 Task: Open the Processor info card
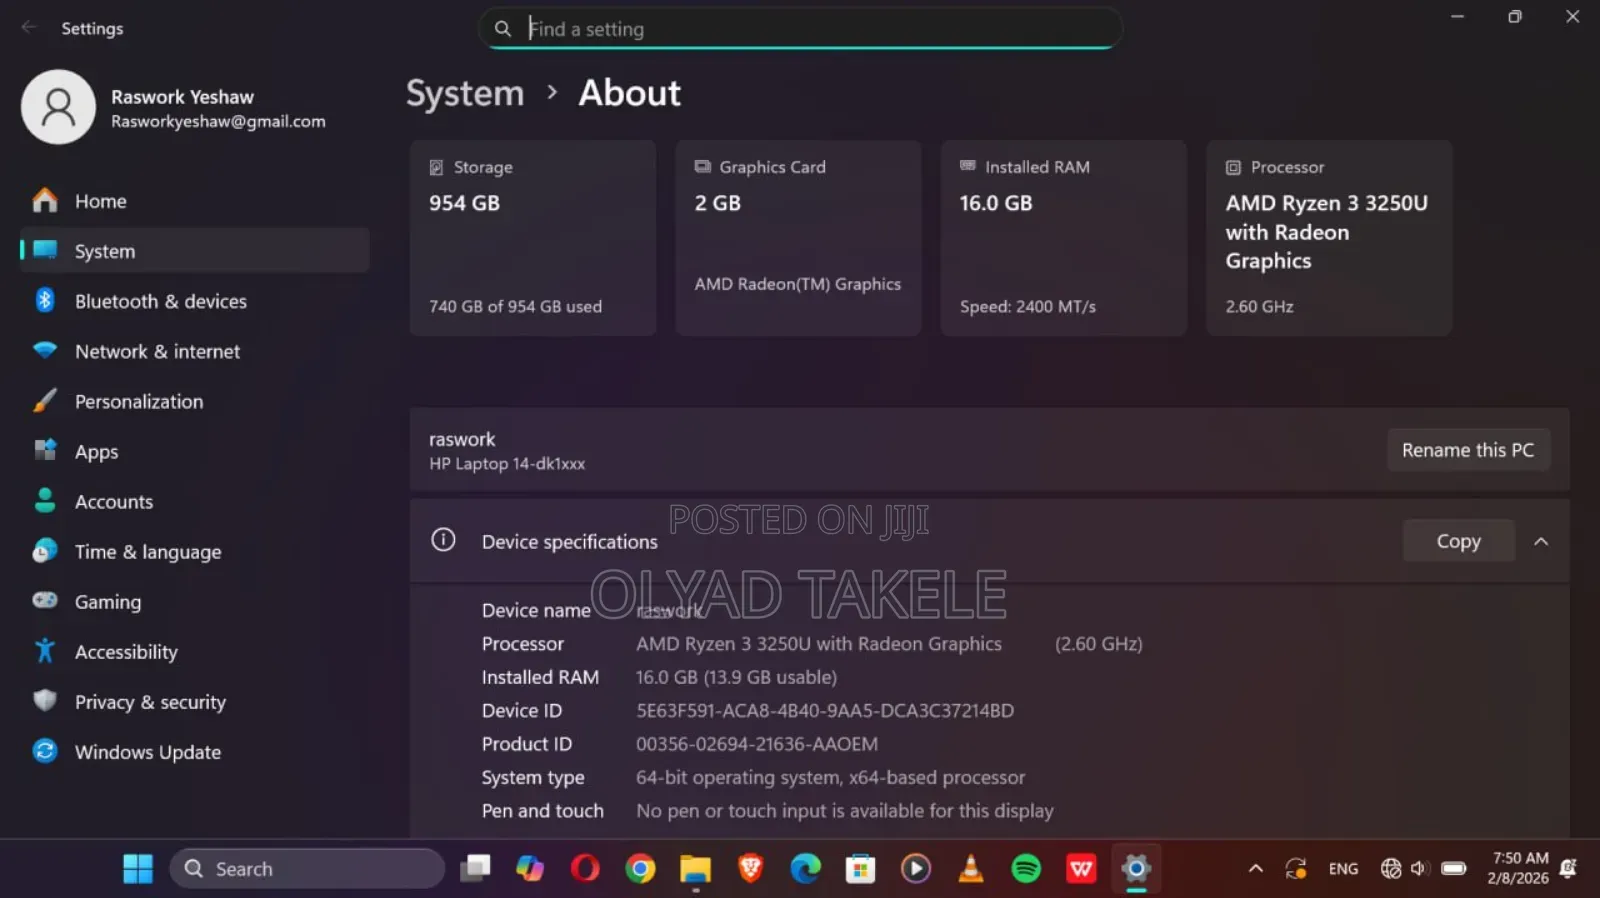click(1329, 237)
